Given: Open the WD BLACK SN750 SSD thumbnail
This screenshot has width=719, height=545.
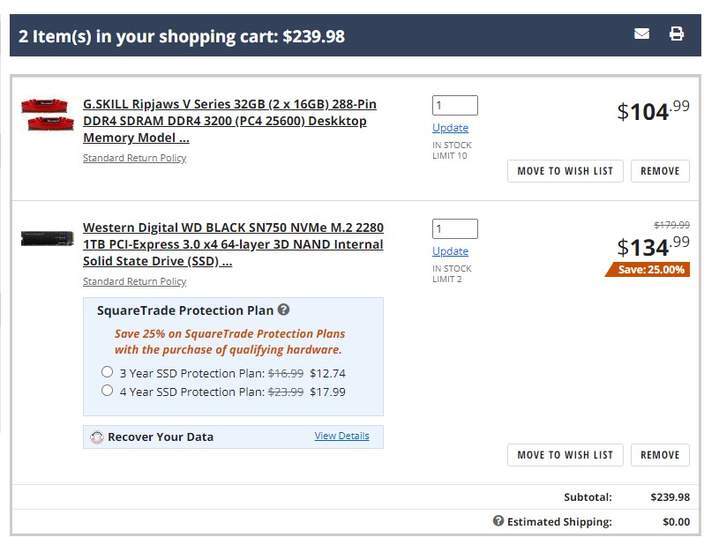Looking at the screenshot, I should pyautogui.click(x=47, y=239).
